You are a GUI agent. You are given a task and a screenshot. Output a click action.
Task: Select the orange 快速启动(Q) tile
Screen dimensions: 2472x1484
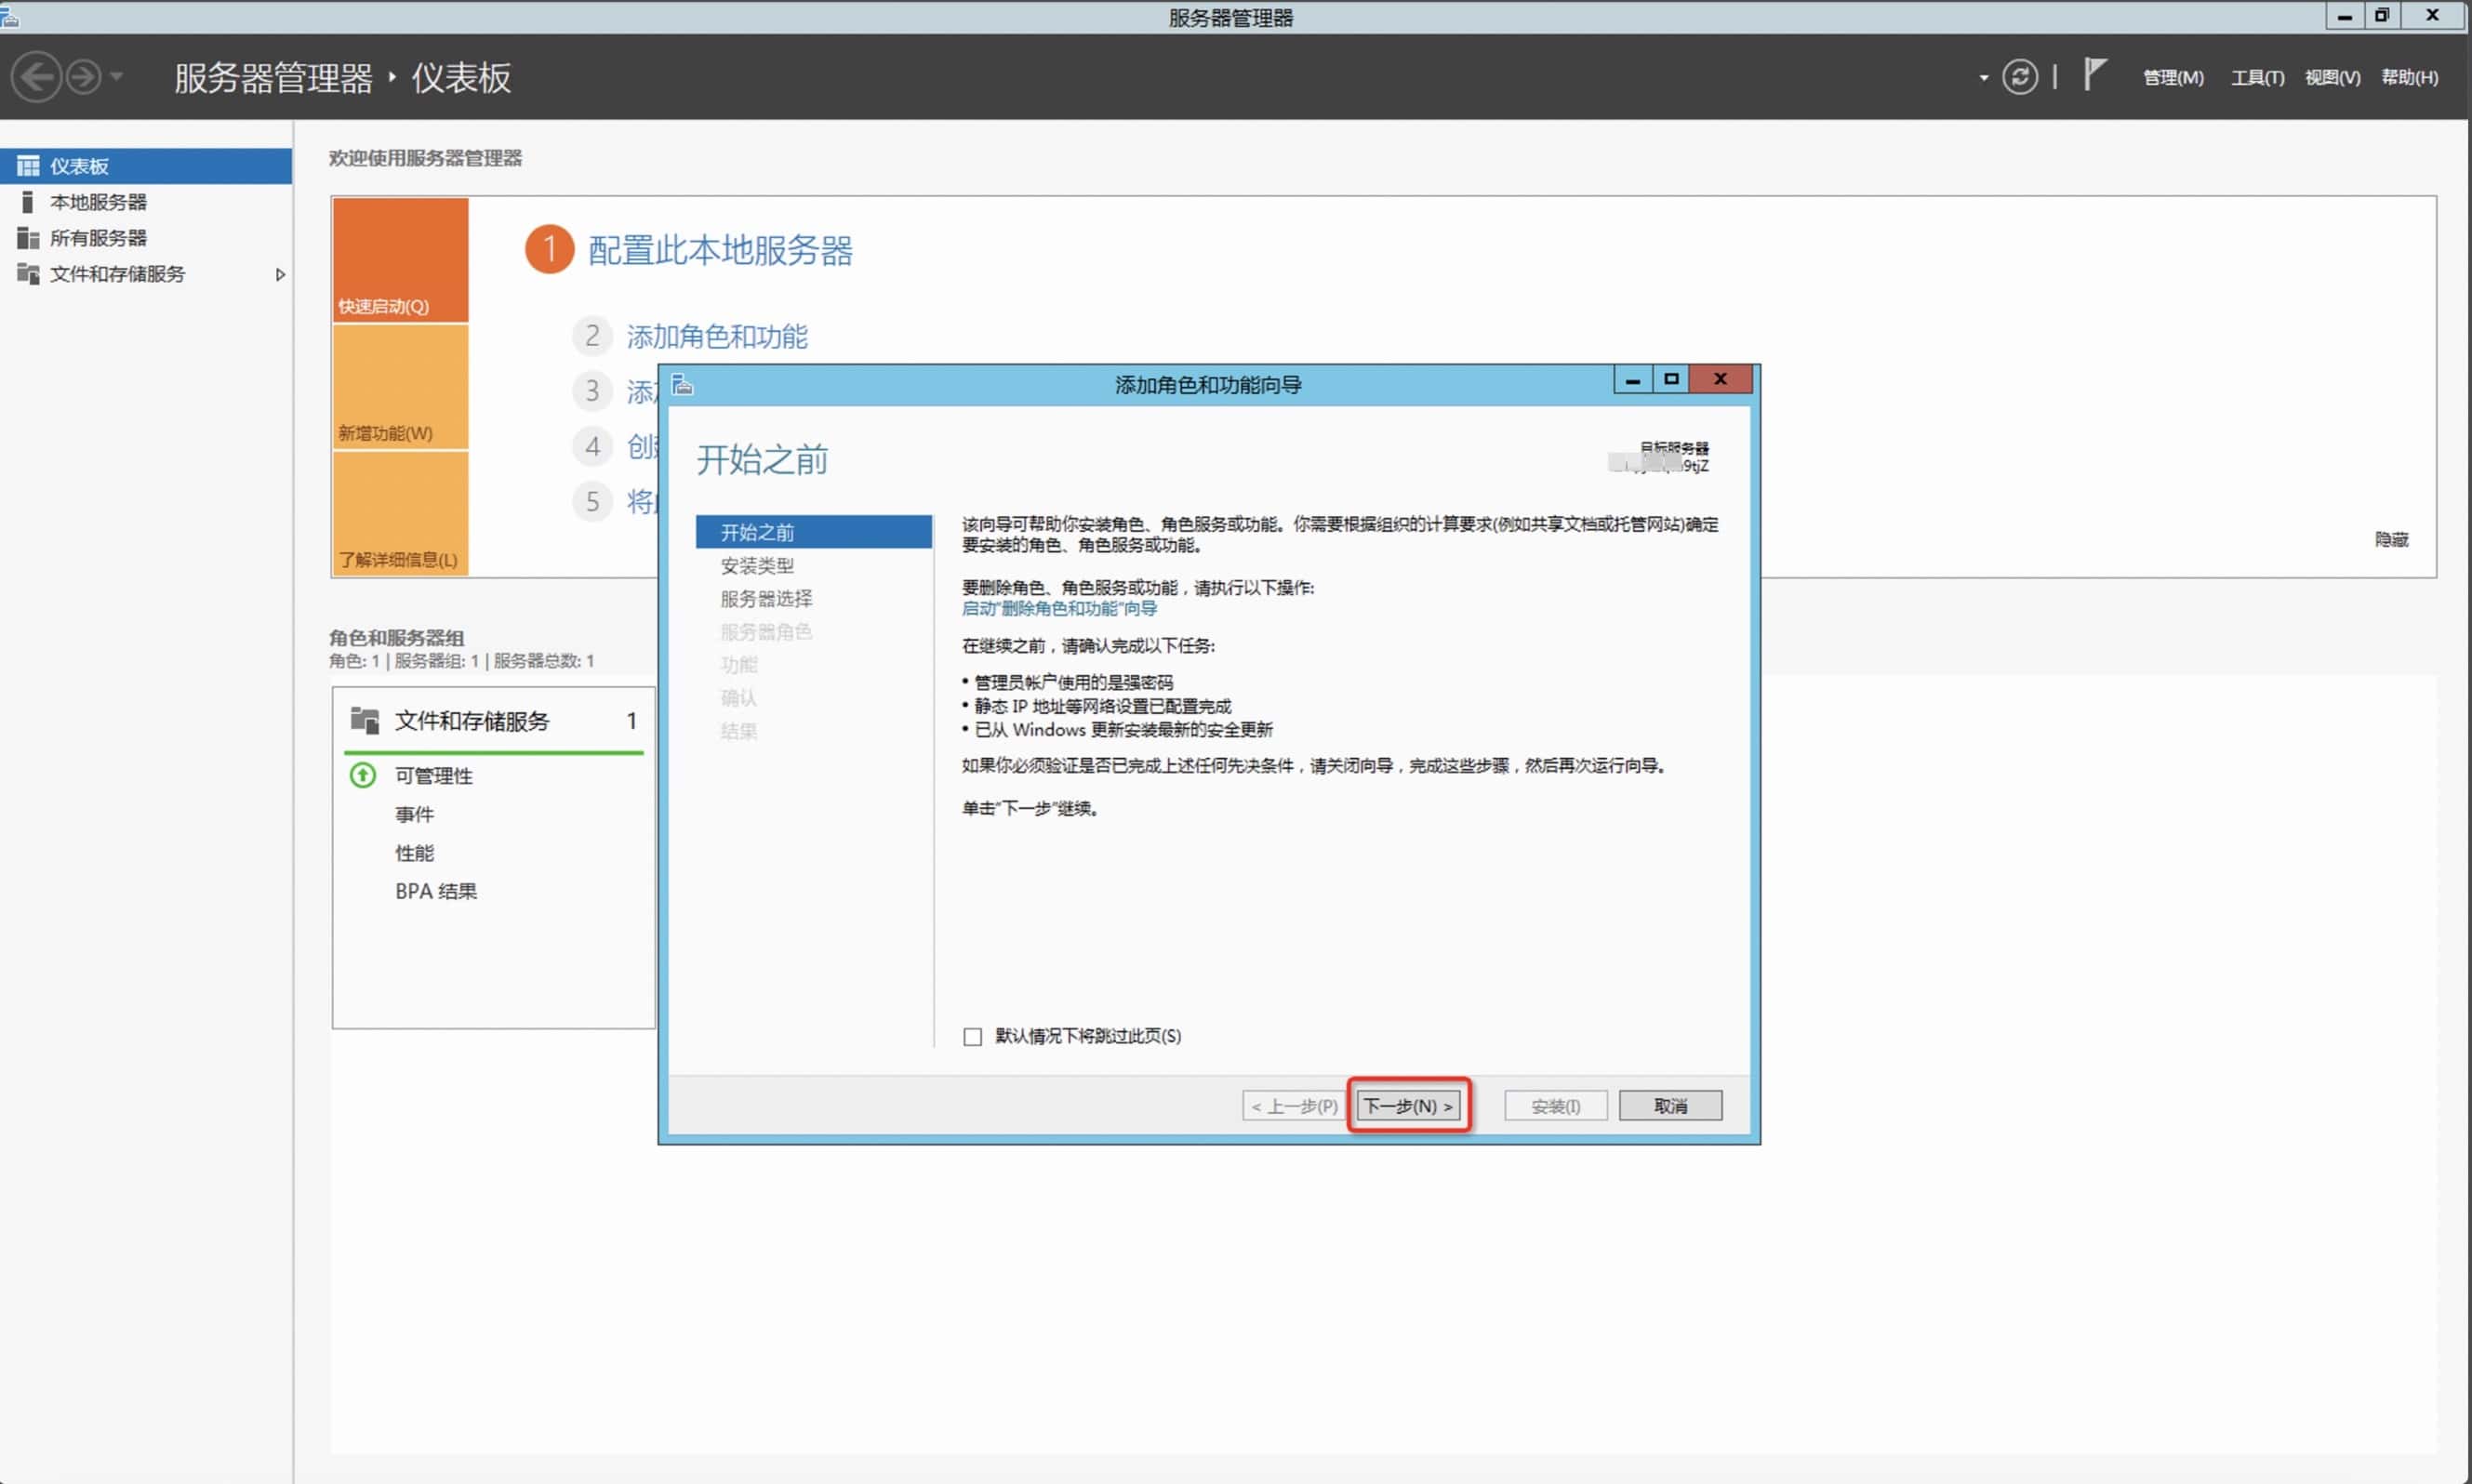point(400,260)
